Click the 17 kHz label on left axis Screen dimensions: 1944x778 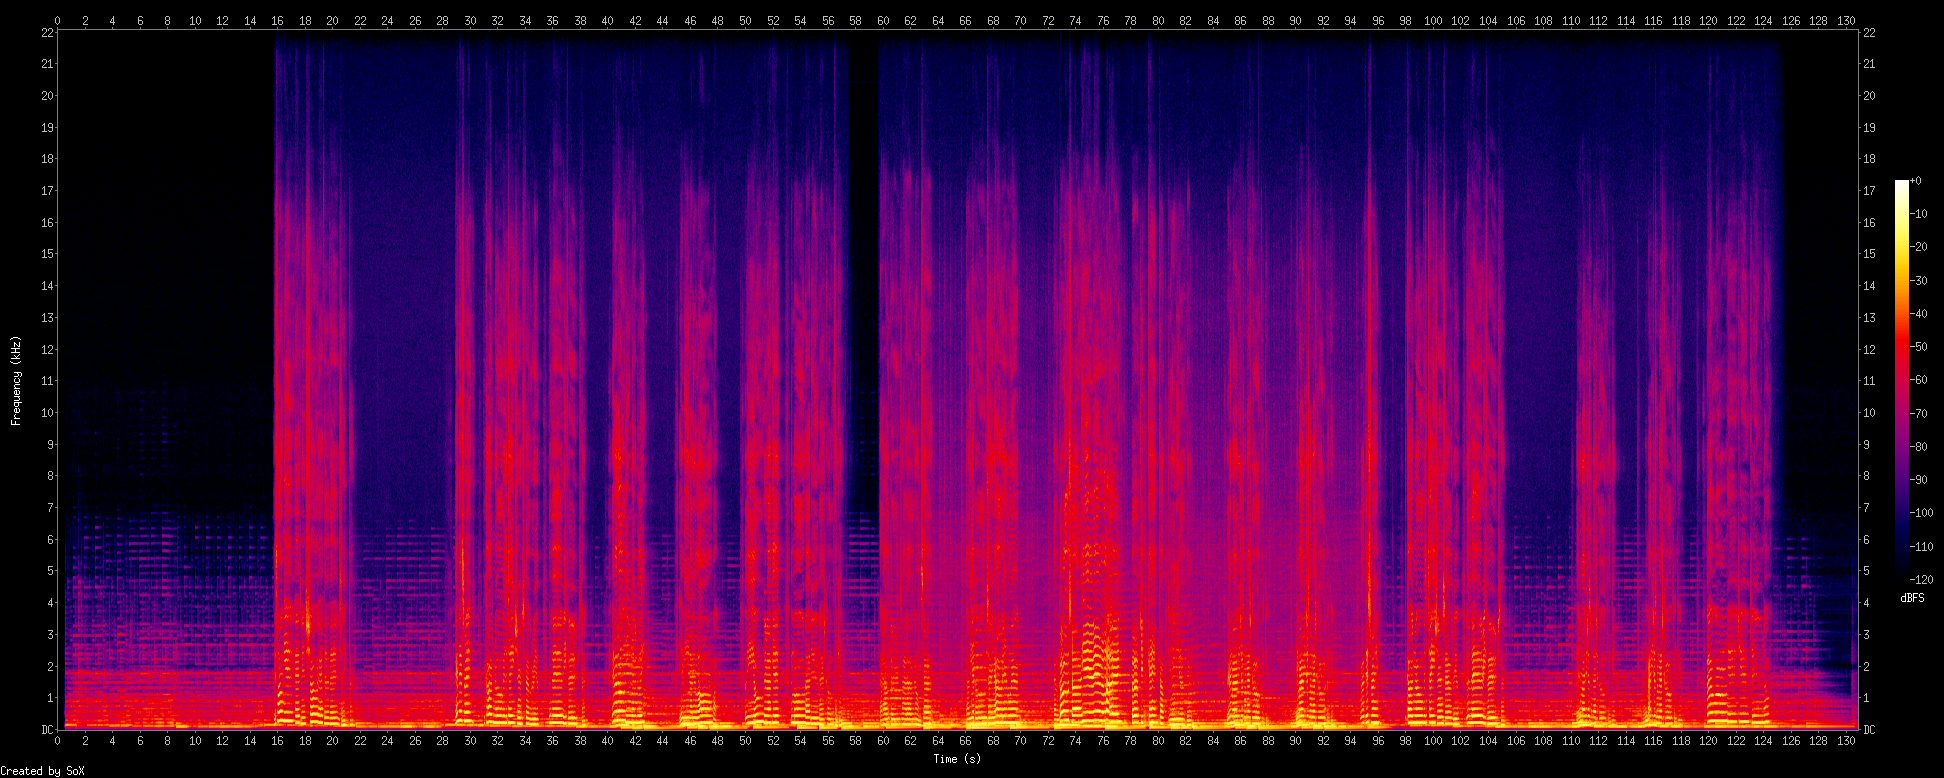48,191
